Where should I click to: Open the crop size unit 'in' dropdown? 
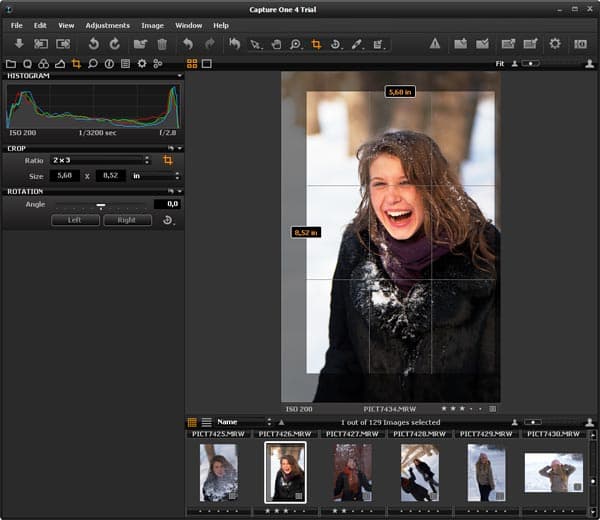155,176
